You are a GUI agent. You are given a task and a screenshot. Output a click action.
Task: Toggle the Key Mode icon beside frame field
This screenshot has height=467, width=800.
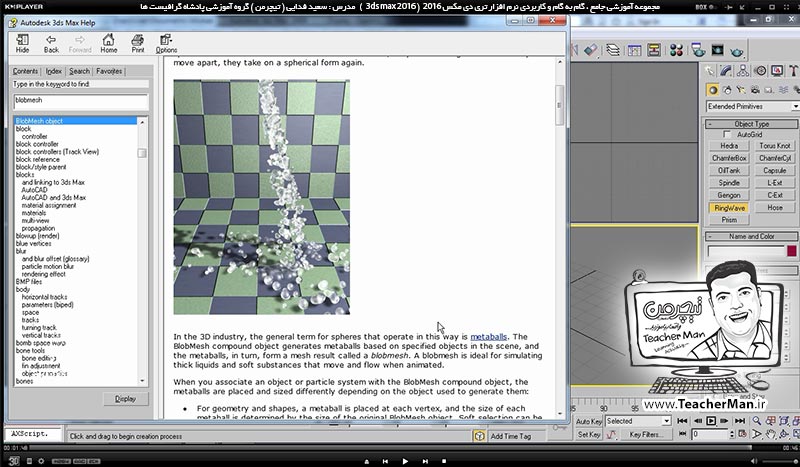(683, 434)
